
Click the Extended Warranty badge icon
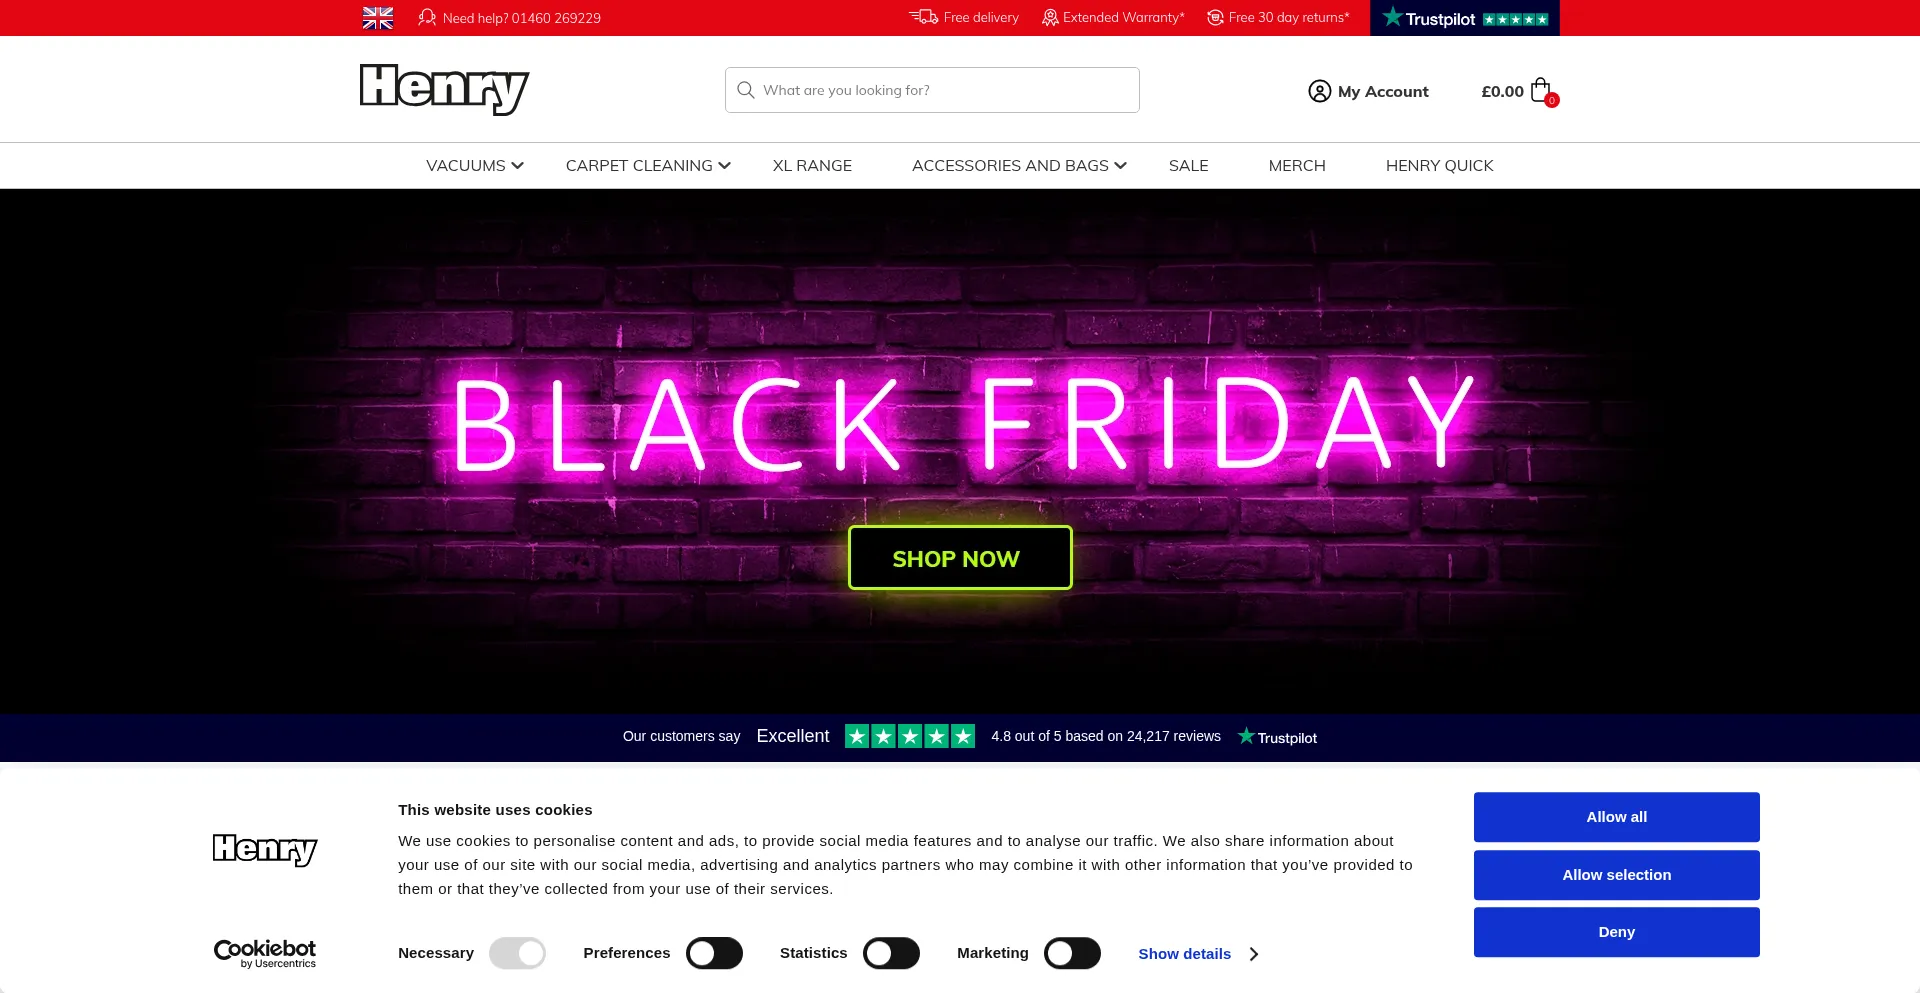1050,17
